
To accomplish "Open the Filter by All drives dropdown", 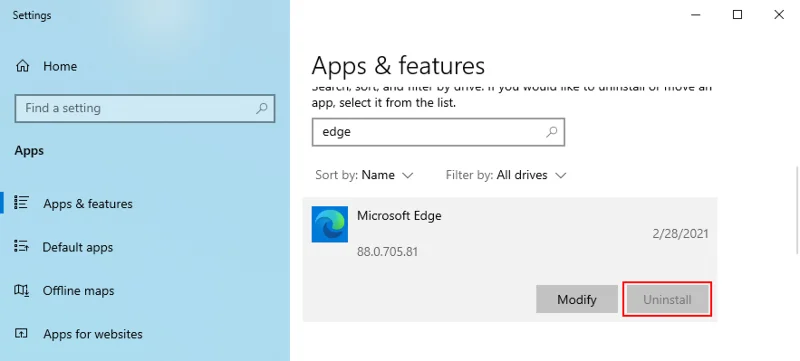I will (x=506, y=175).
